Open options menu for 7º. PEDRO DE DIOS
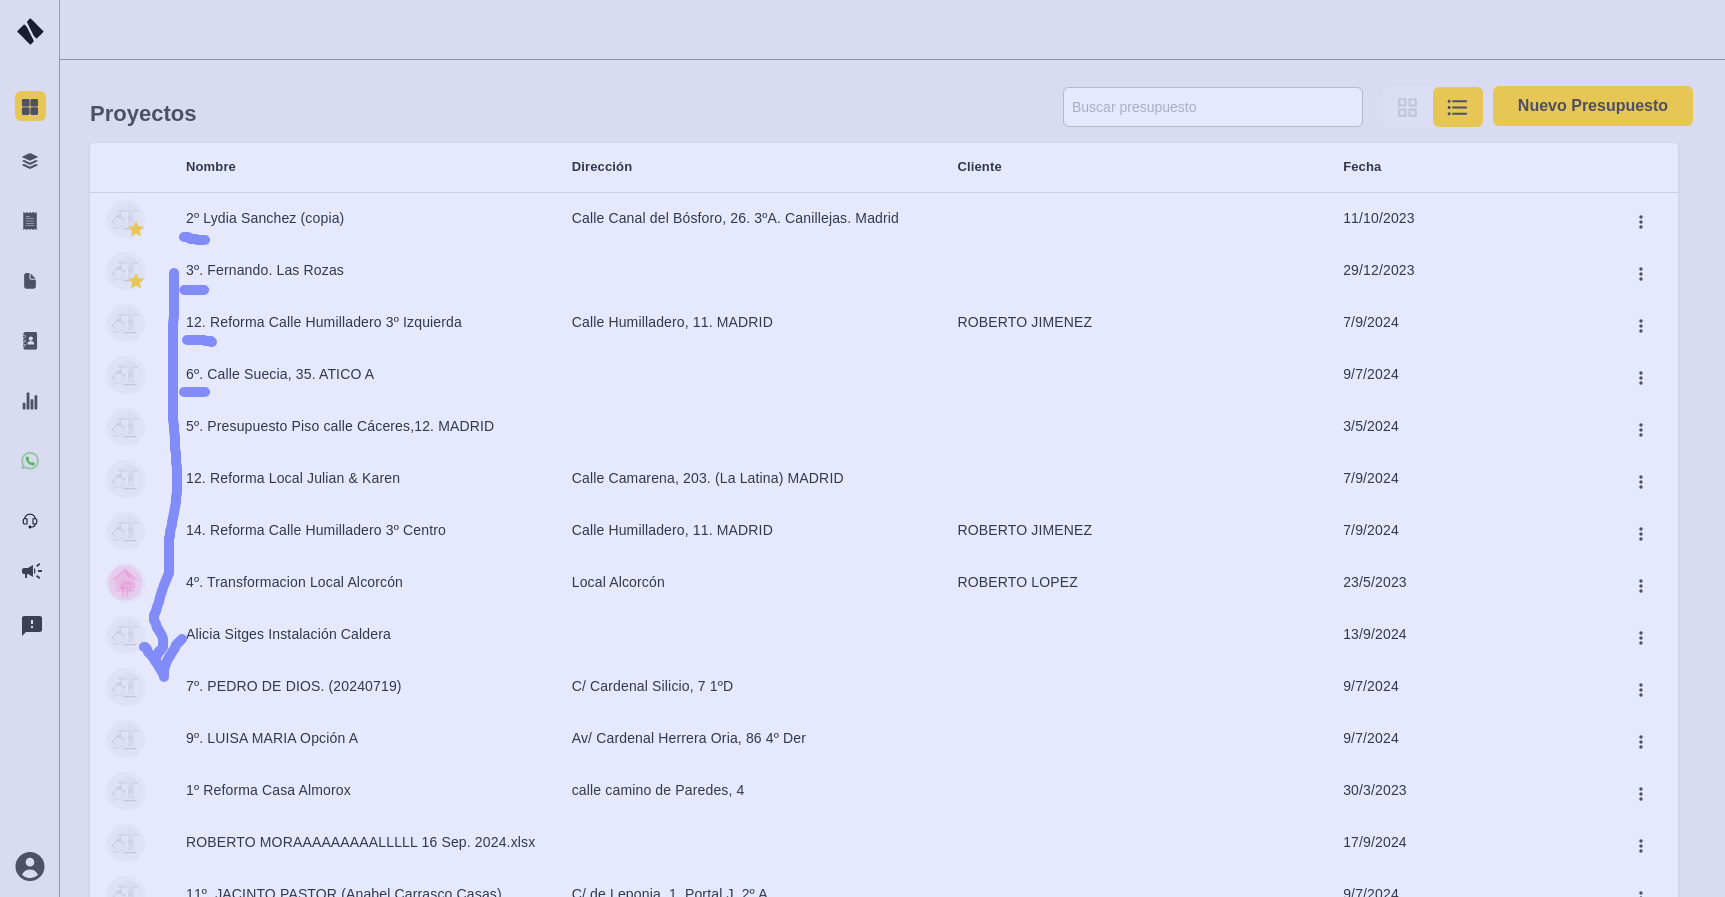 tap(1640, 690)
